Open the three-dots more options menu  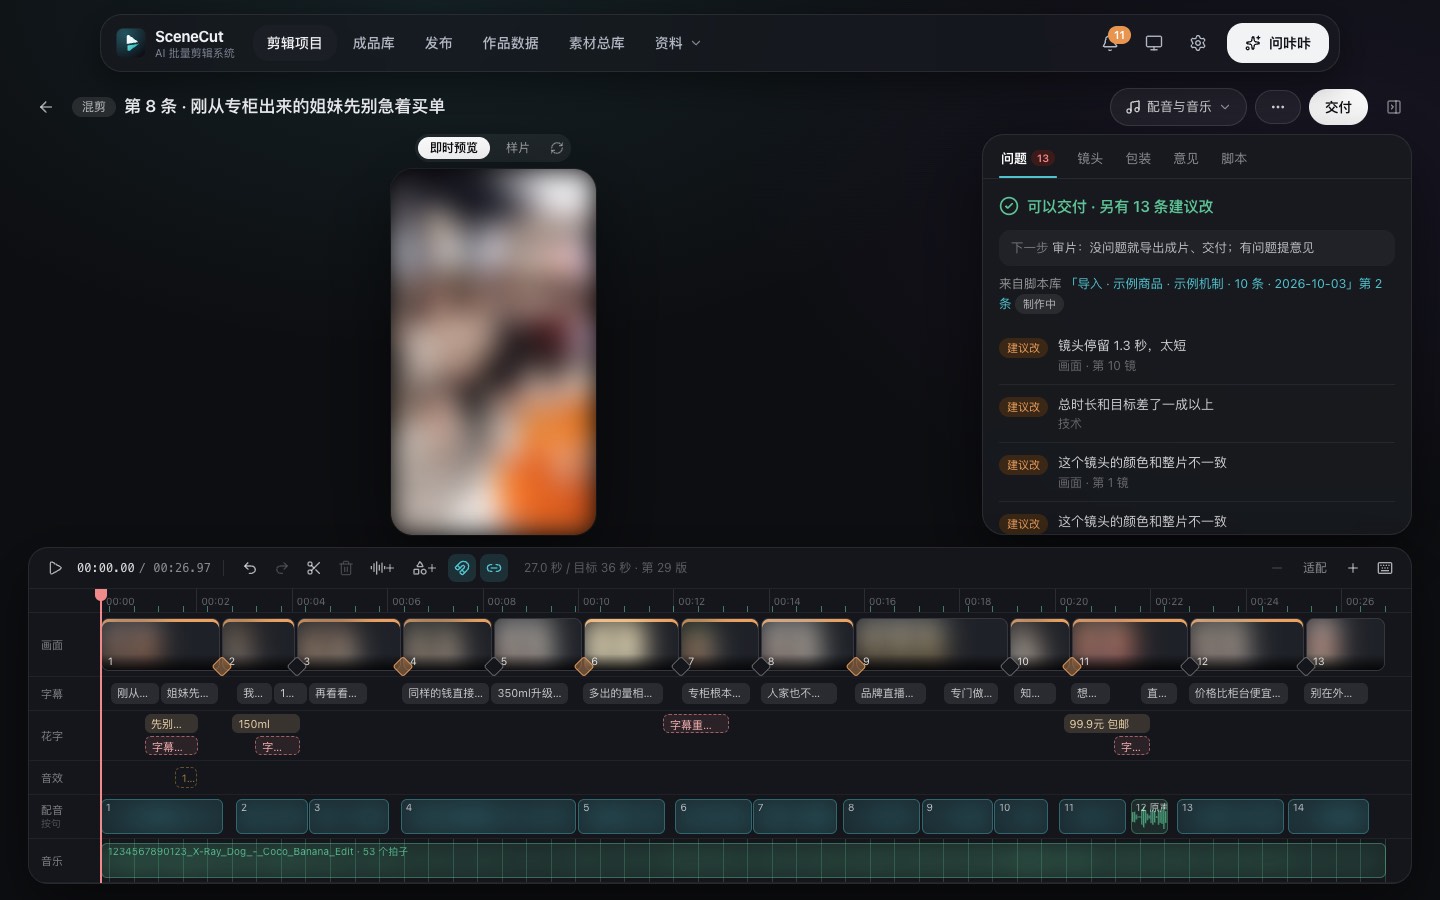click(x=1278, y=107)
